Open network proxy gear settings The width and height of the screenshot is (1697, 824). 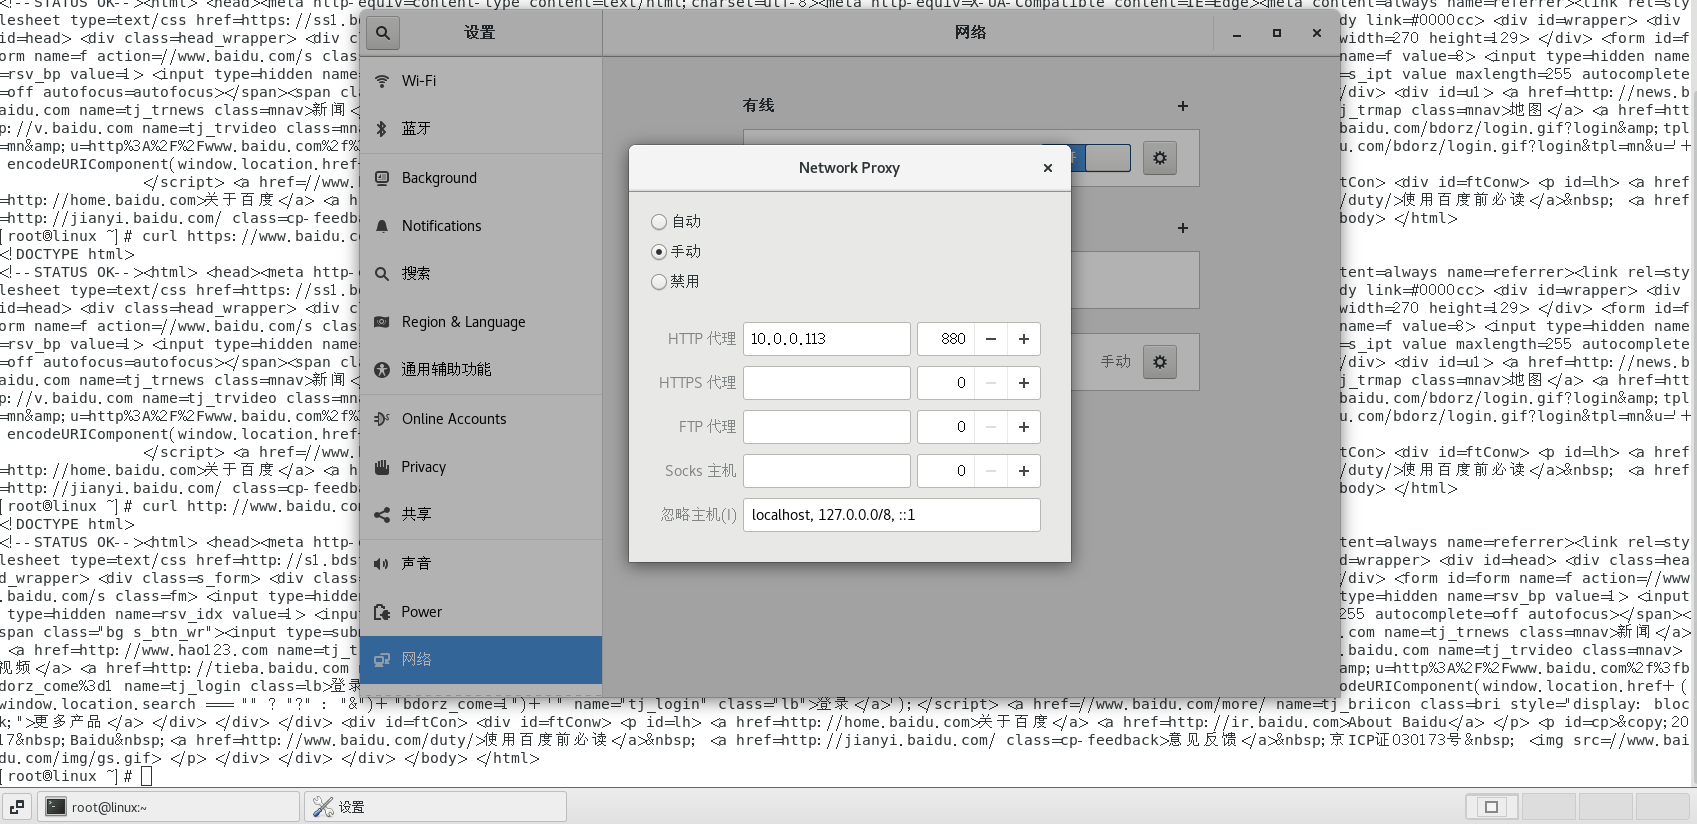click(x=1160, y=362)
